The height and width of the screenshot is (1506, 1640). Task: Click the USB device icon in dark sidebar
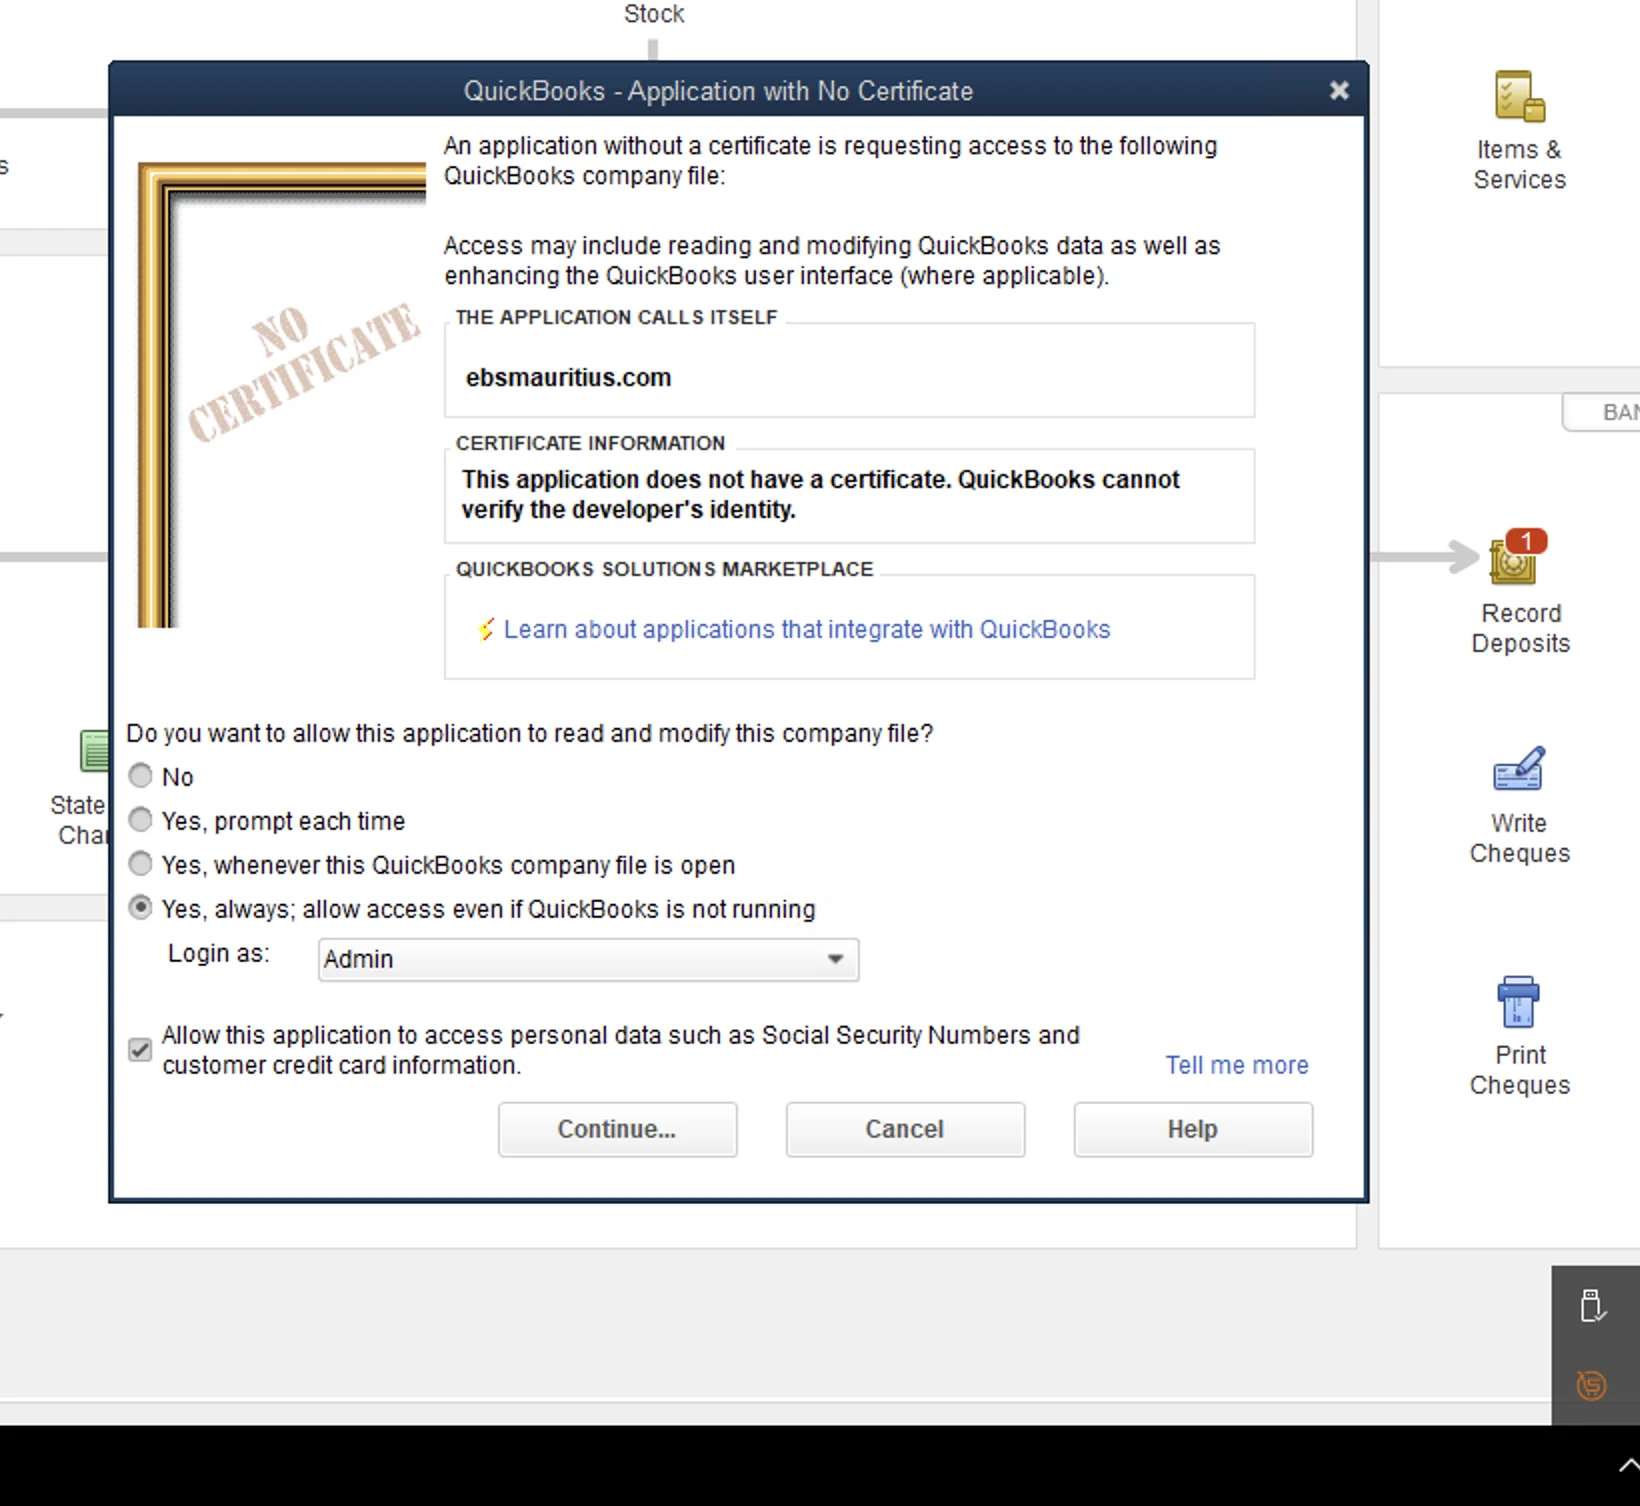tap(1594, 1305)
